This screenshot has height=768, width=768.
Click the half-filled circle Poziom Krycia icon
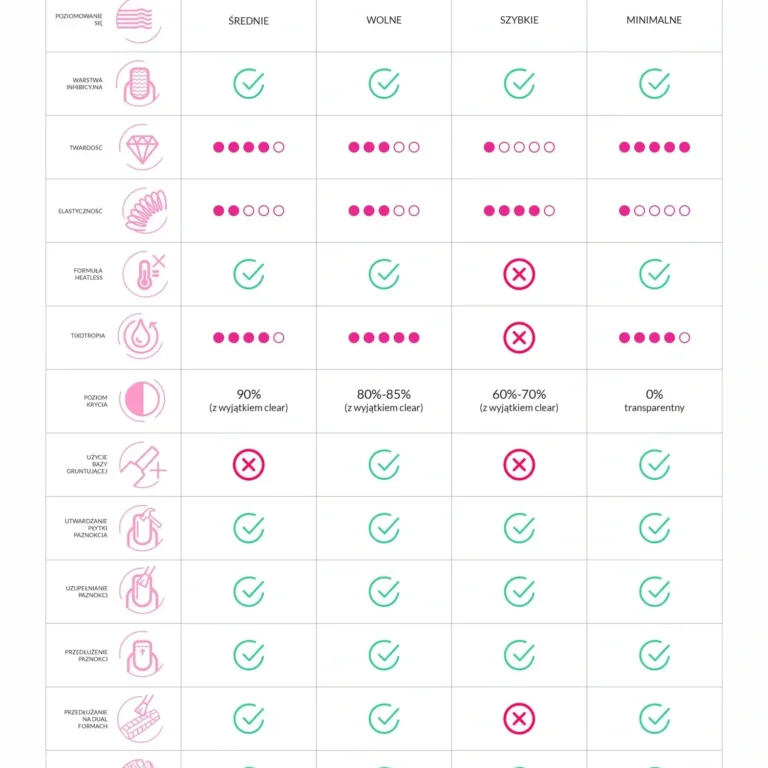click(x=141, y=400)
